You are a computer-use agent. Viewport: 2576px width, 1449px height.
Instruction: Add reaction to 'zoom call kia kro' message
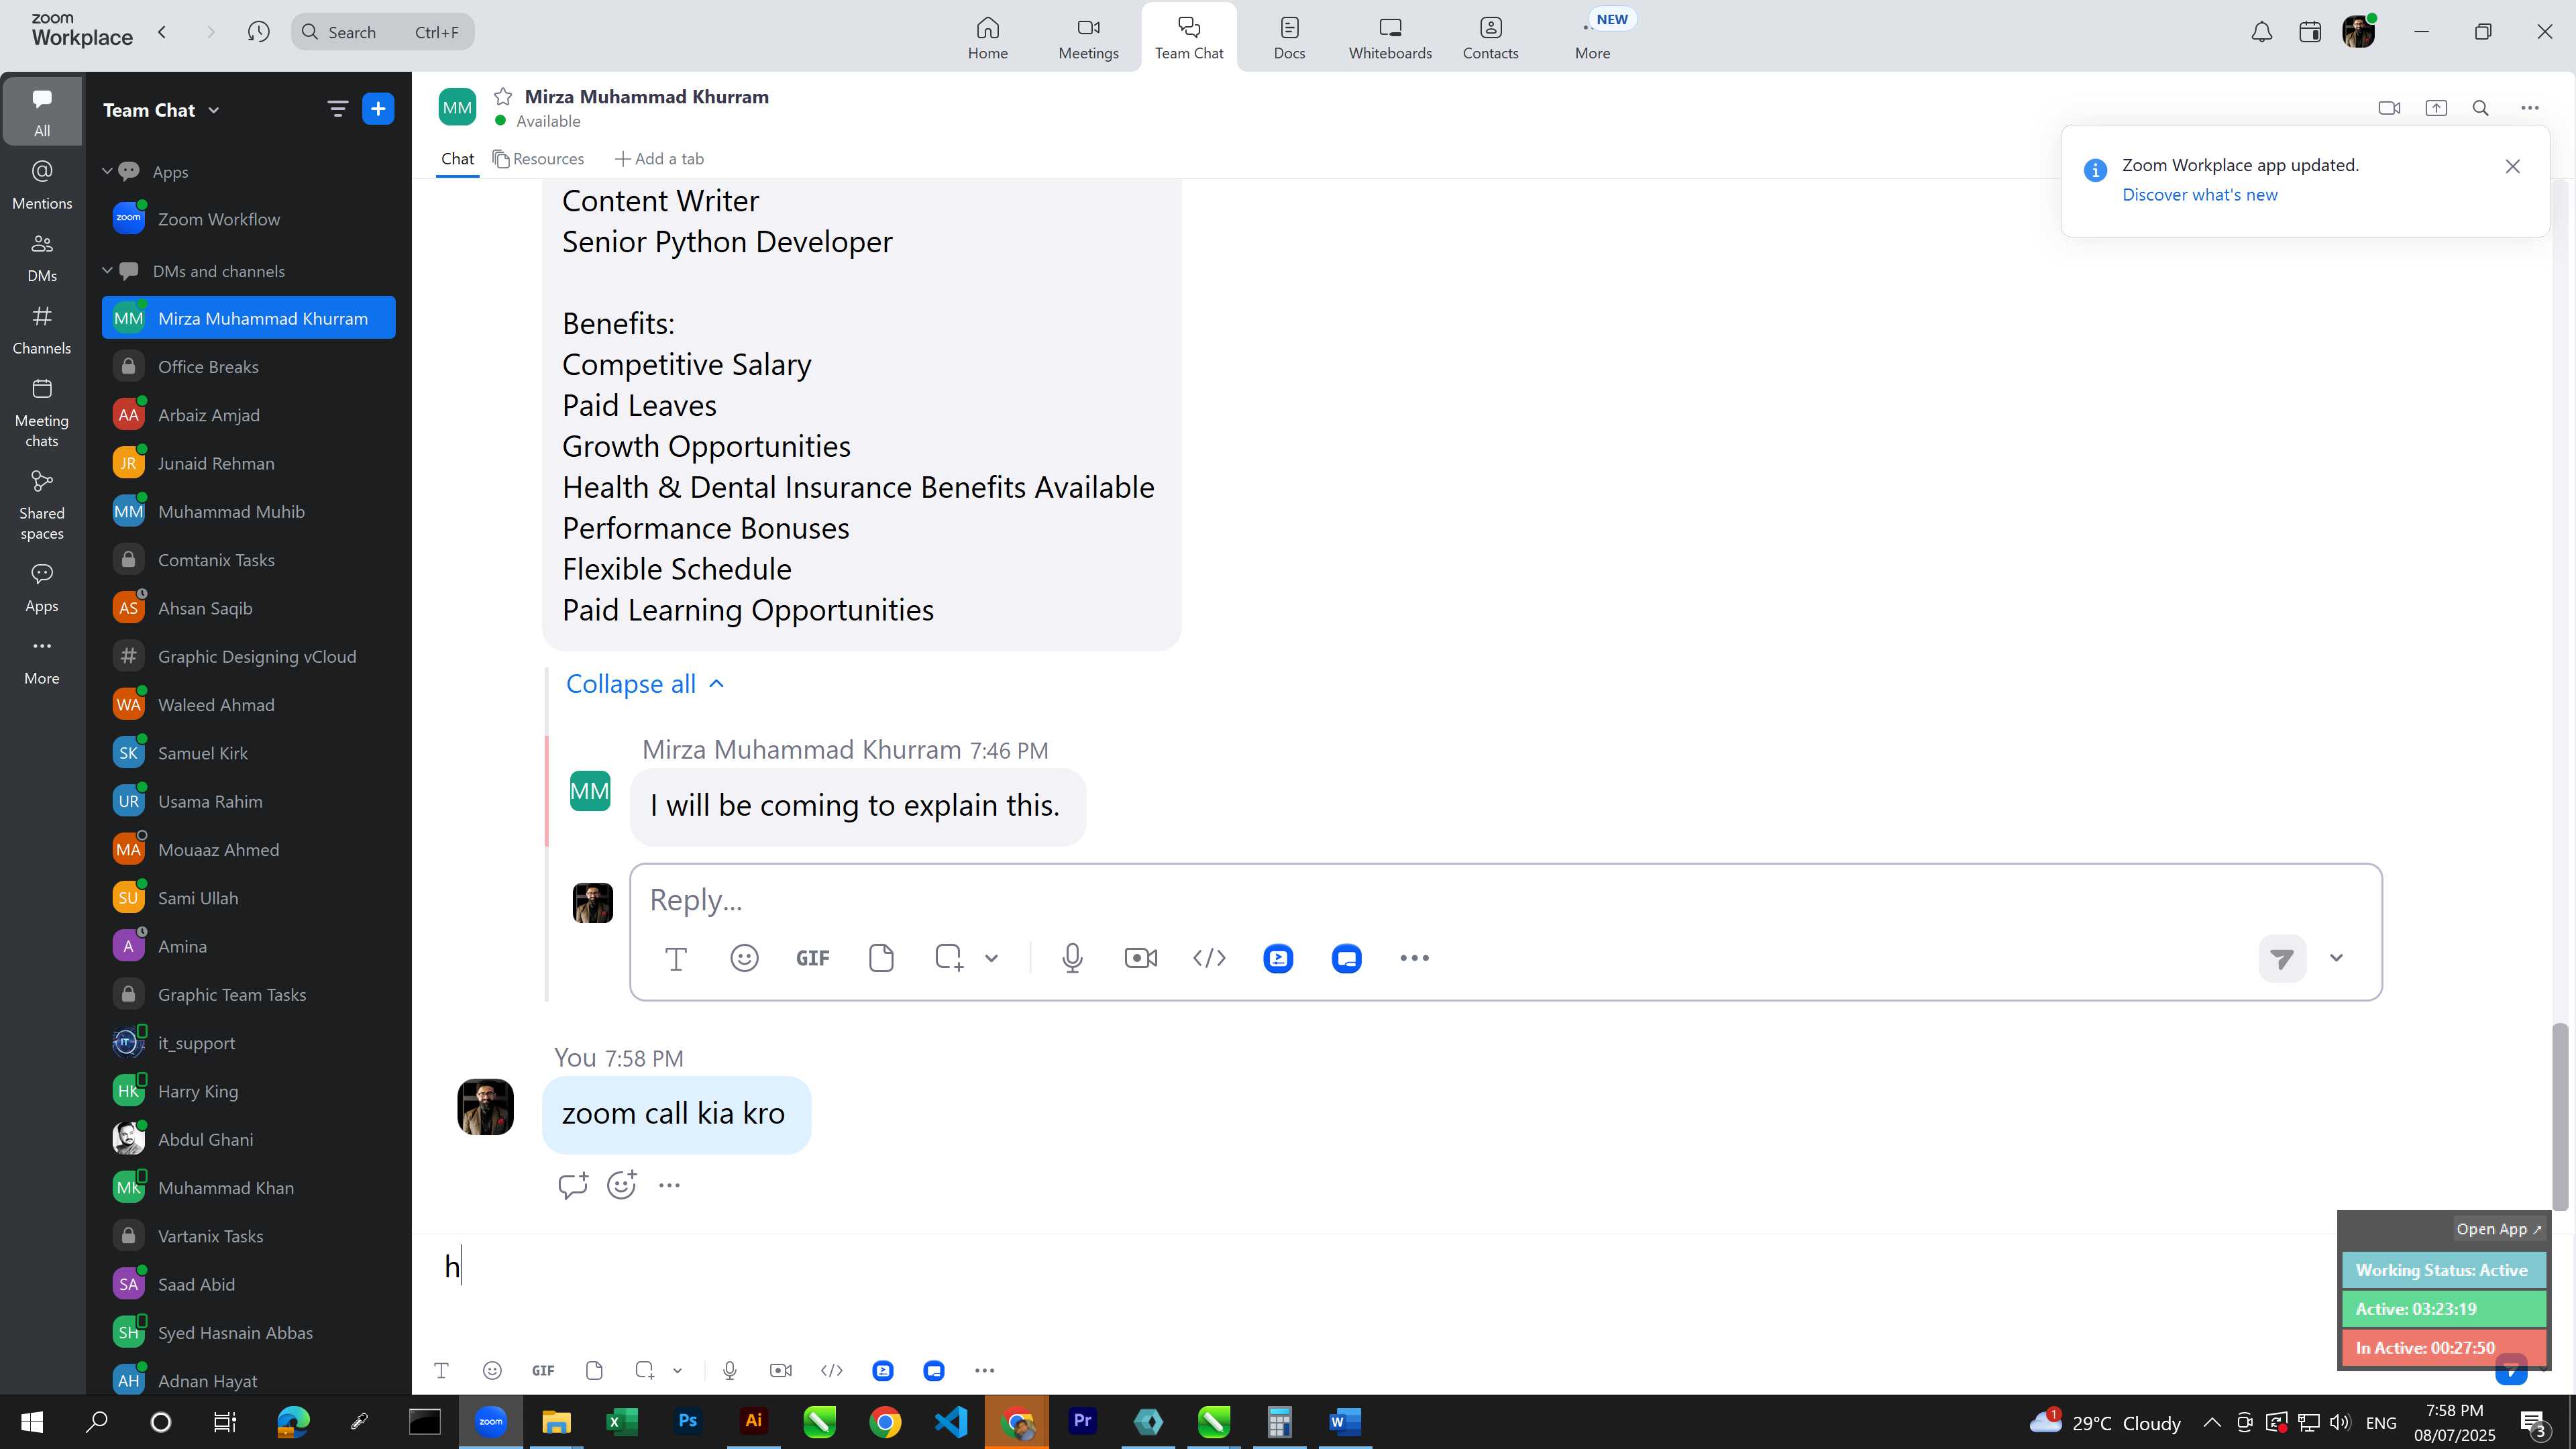[621, 1185]
